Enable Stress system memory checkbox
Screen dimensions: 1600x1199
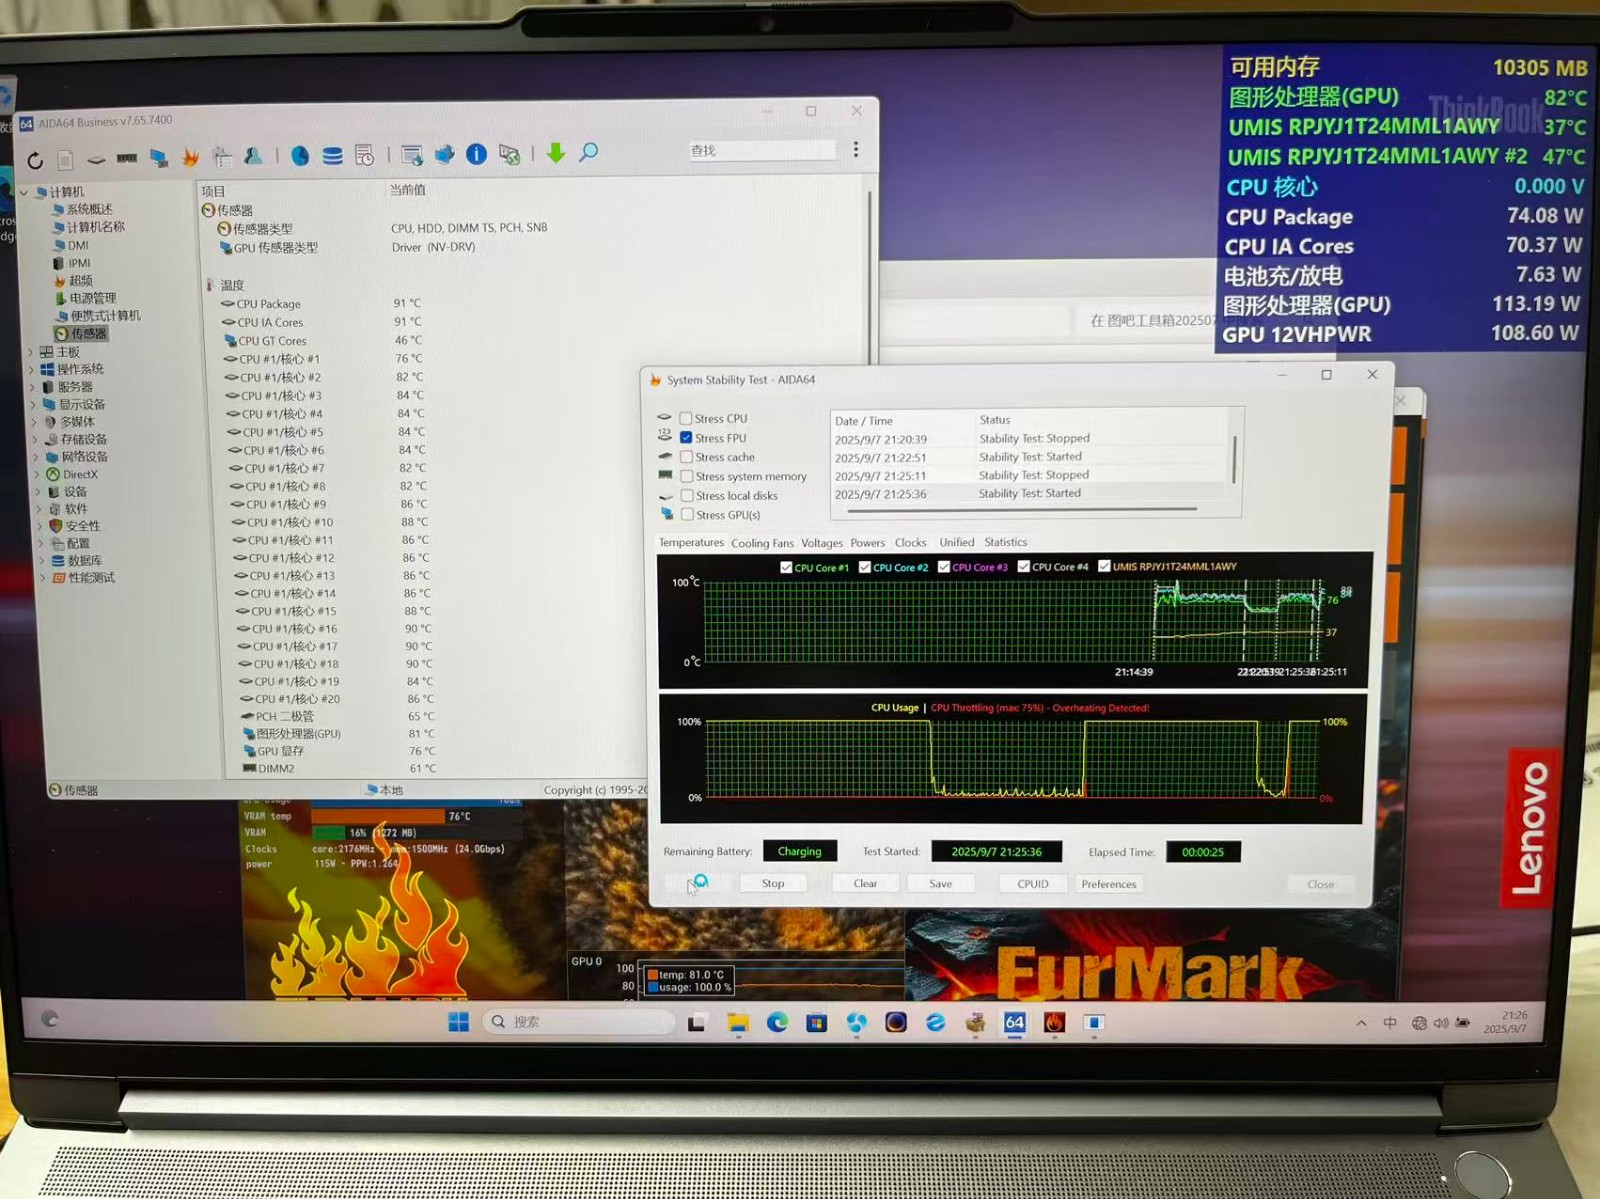coord(687,476)
